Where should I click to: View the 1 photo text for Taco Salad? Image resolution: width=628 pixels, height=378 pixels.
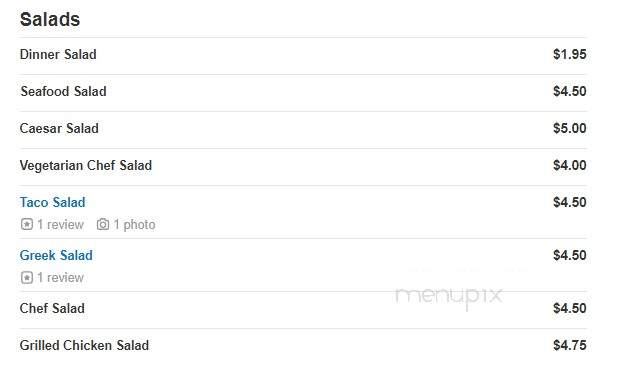coord(134,225)
